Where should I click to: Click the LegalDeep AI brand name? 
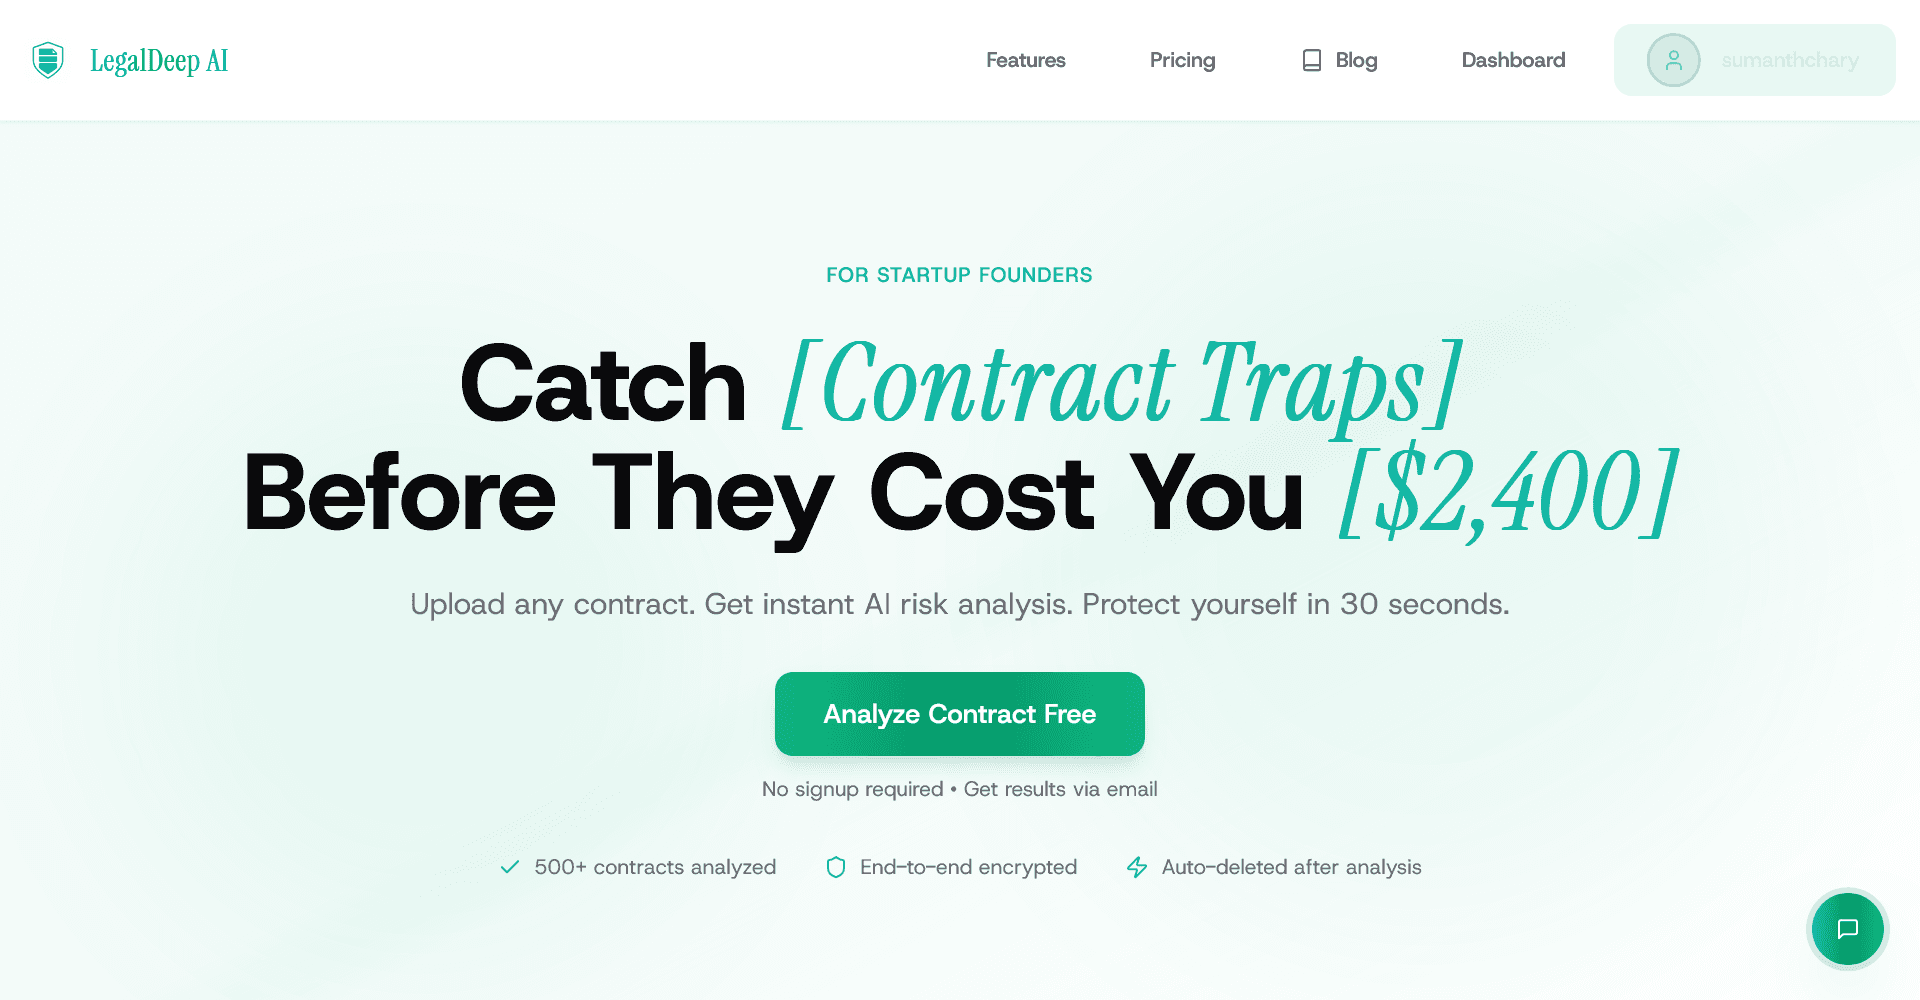click(159, 61)
